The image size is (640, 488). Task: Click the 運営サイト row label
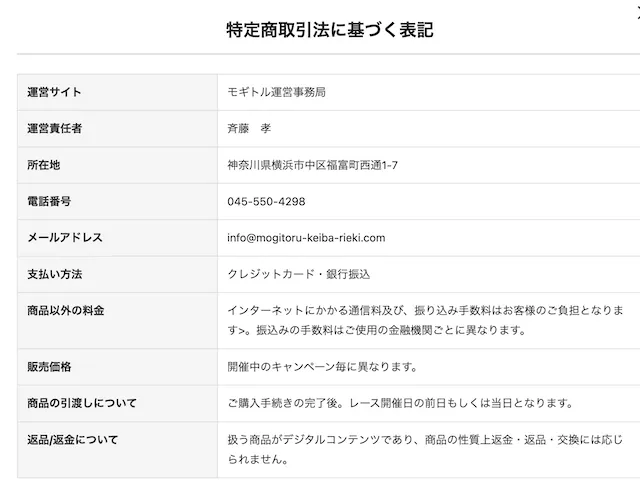pos(55,92)
